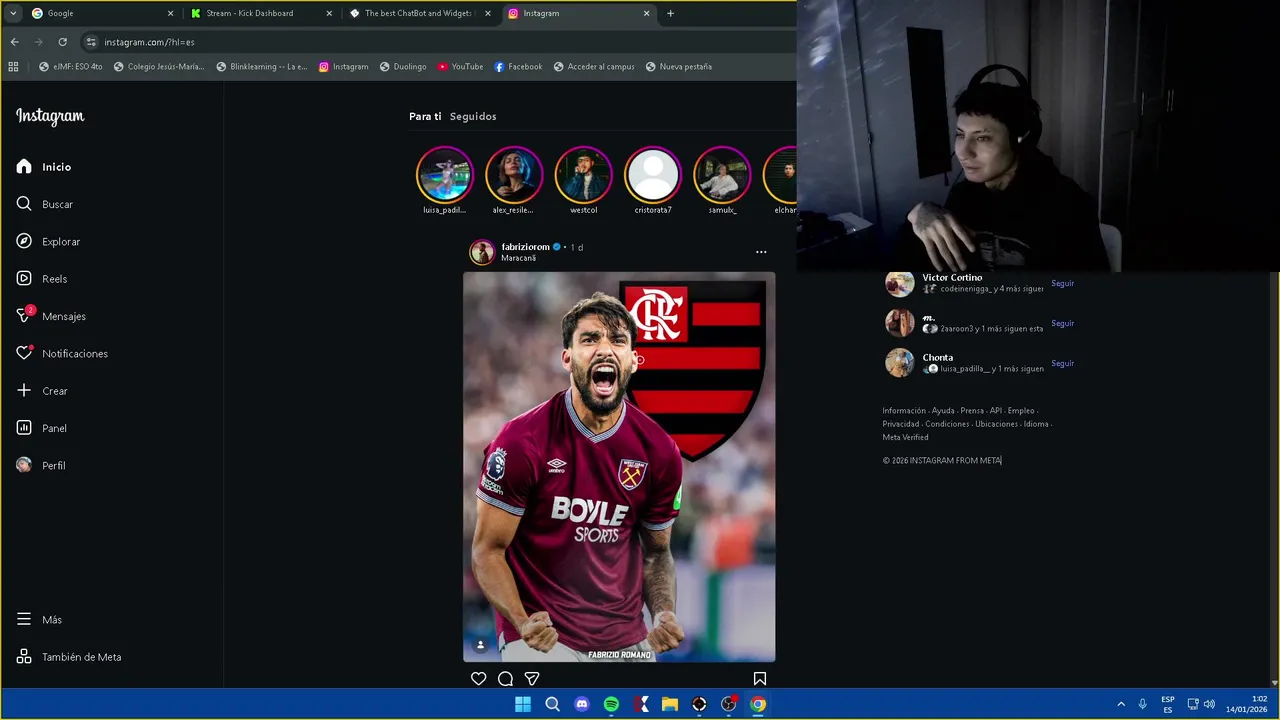Open the Idioma footer link
Viewport: 1280px width, 720px height.
(x=1036, y=424)
